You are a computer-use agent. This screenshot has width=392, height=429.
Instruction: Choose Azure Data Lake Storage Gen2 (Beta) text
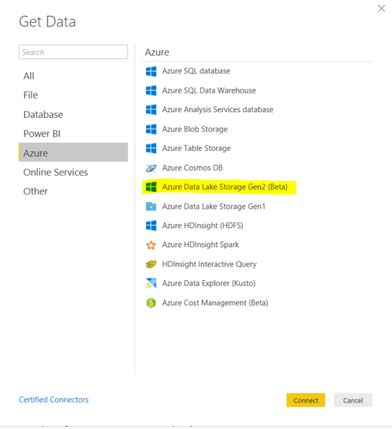tap(225, 187)
